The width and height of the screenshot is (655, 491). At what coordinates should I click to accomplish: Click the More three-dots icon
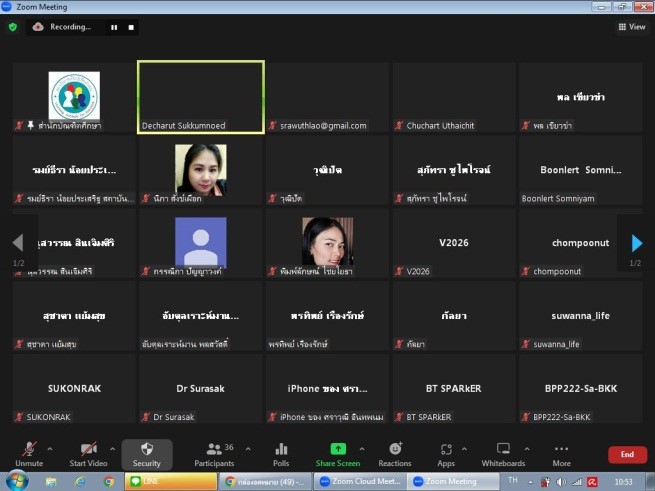tap(561, 450)
